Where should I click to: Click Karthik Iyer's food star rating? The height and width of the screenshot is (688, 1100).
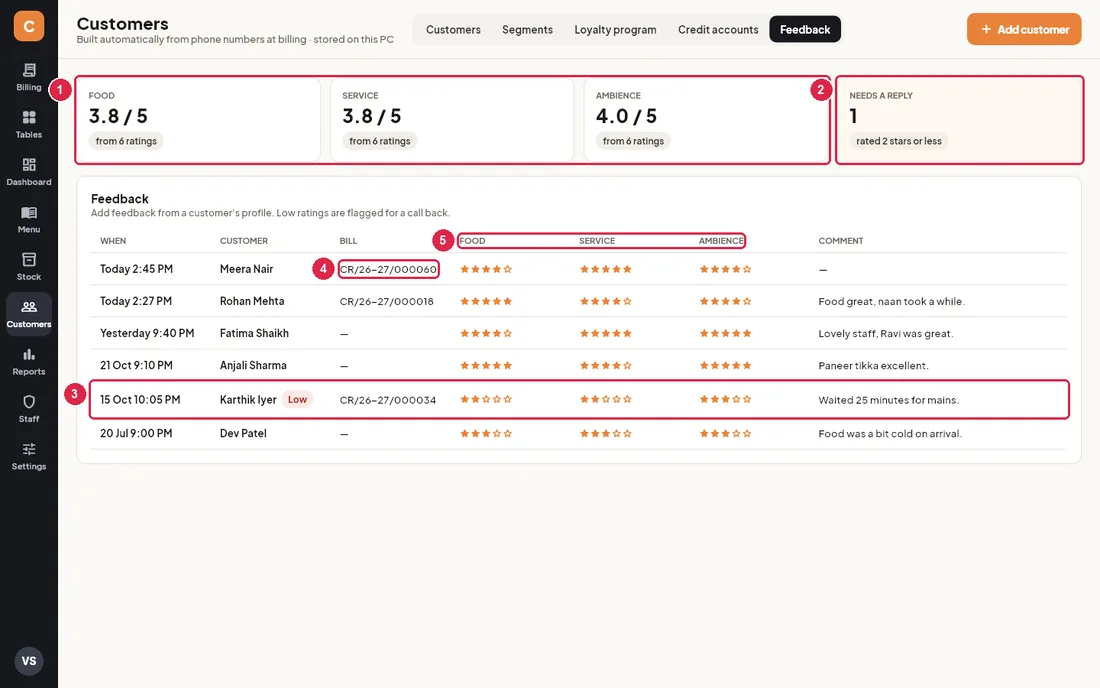[x=486, y=400]
